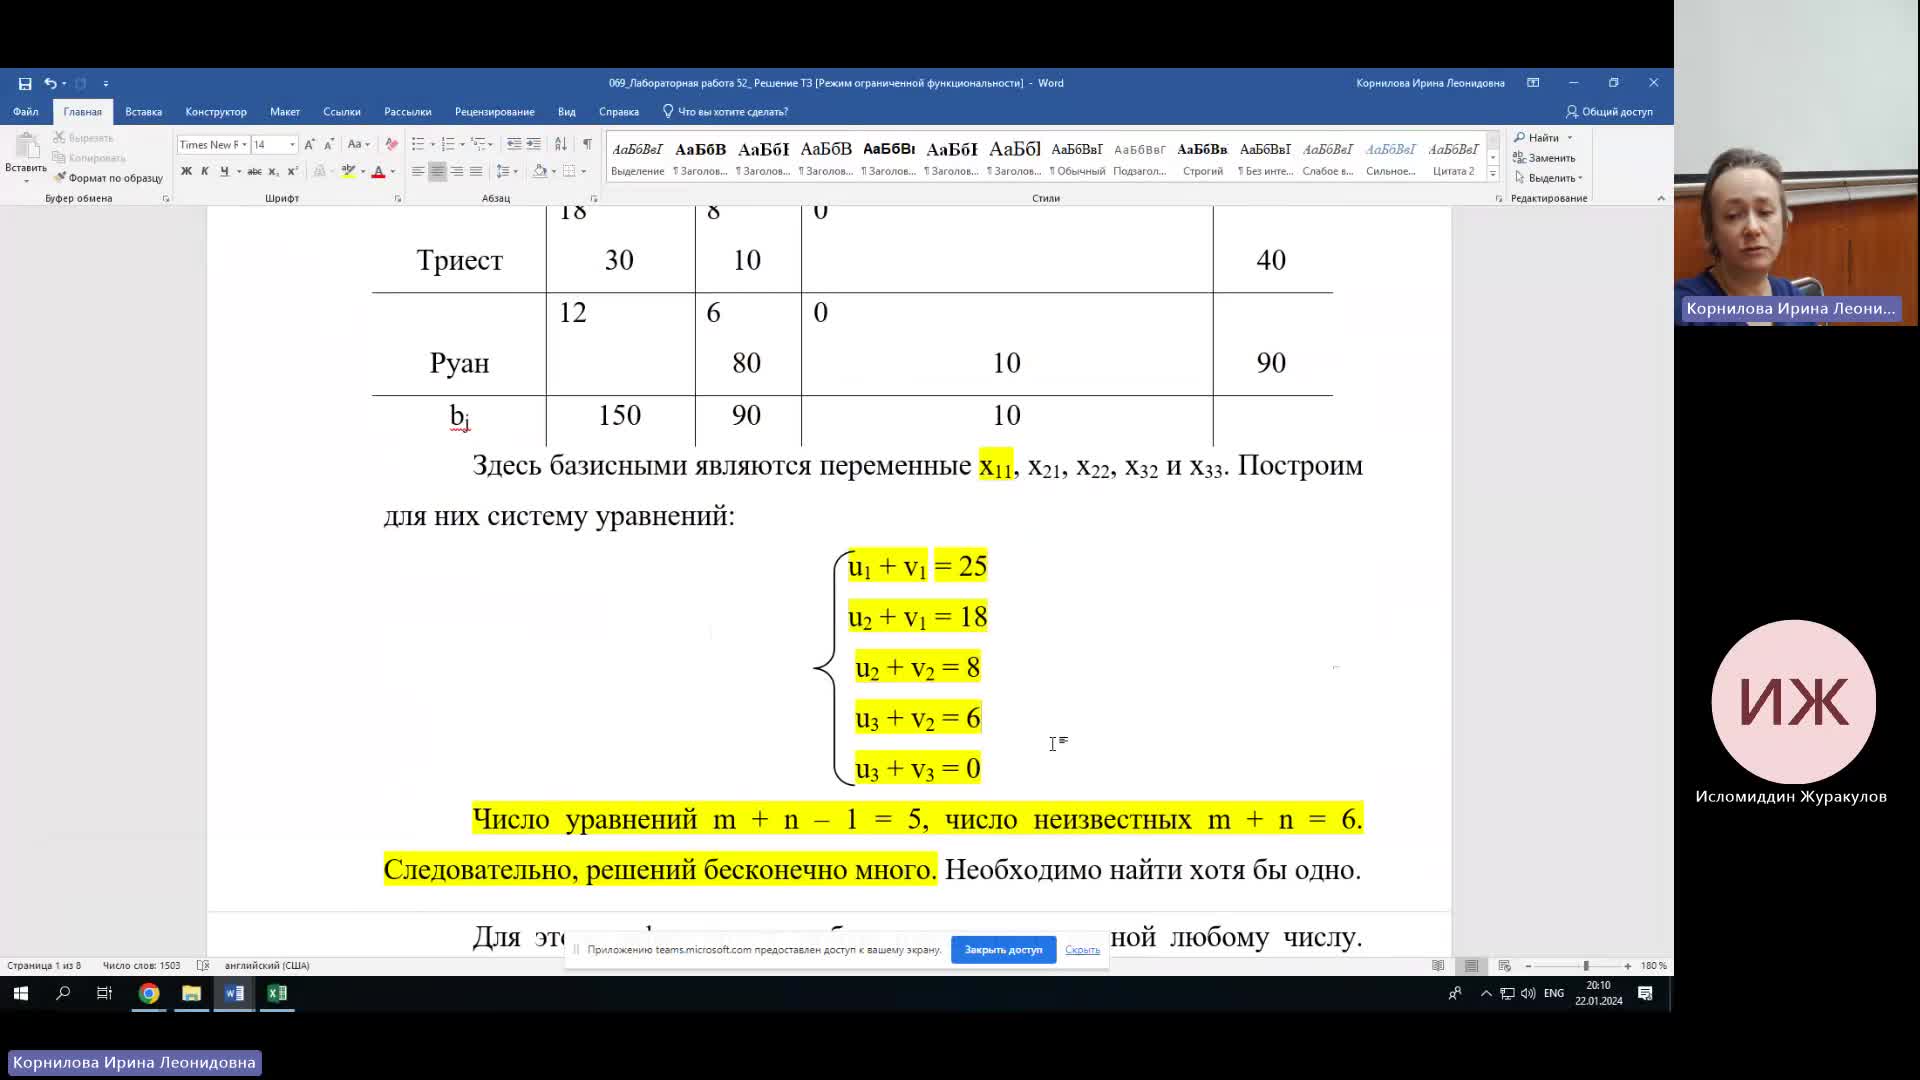The height and width of the screenshot is (1080, 1920).
Task: Align text left in the paragraph group
Action: coord(418,171)
